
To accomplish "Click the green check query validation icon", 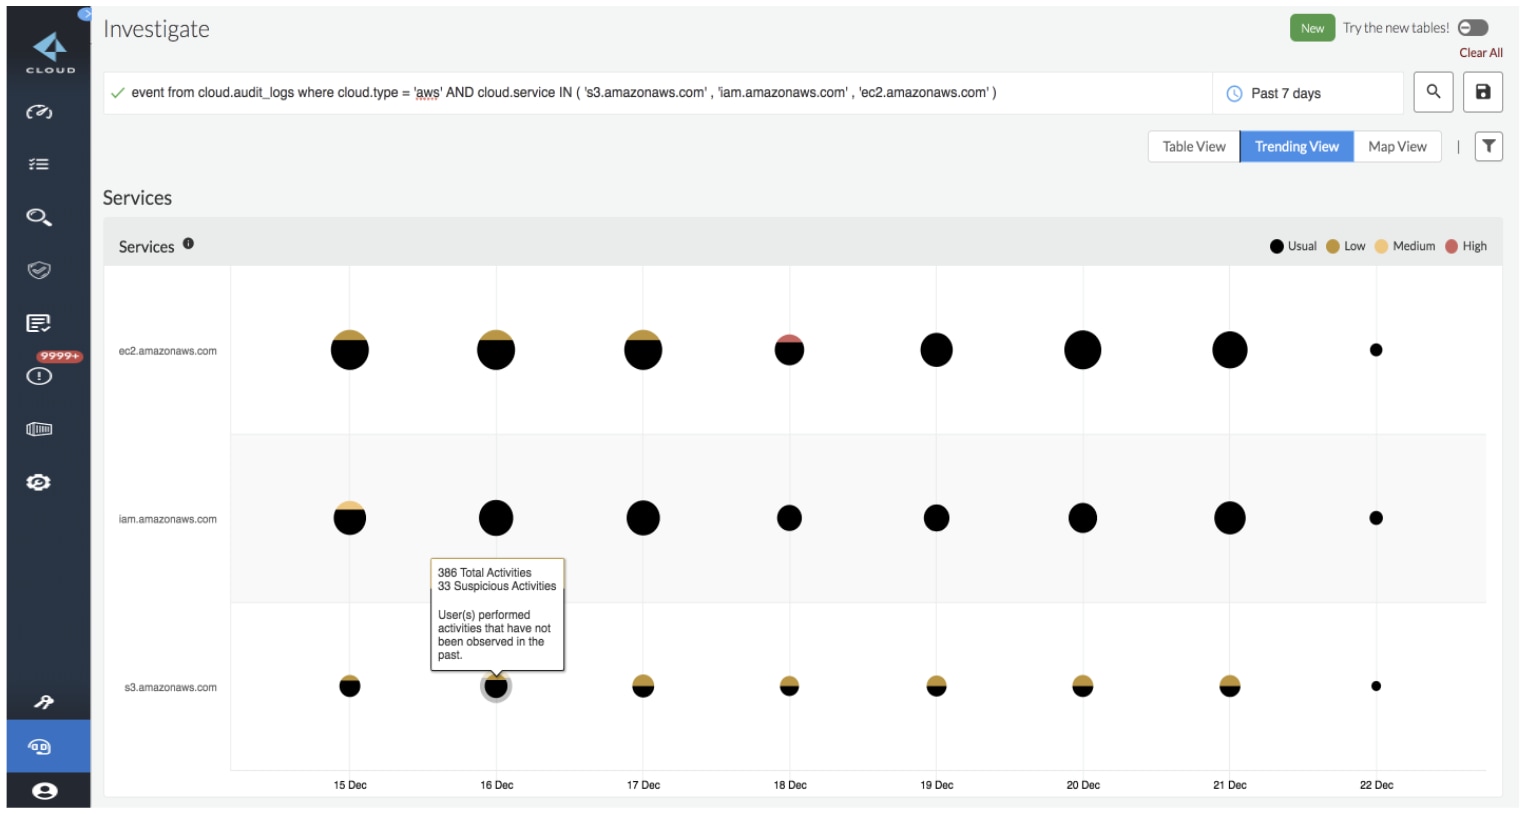I will click(118, 93).
